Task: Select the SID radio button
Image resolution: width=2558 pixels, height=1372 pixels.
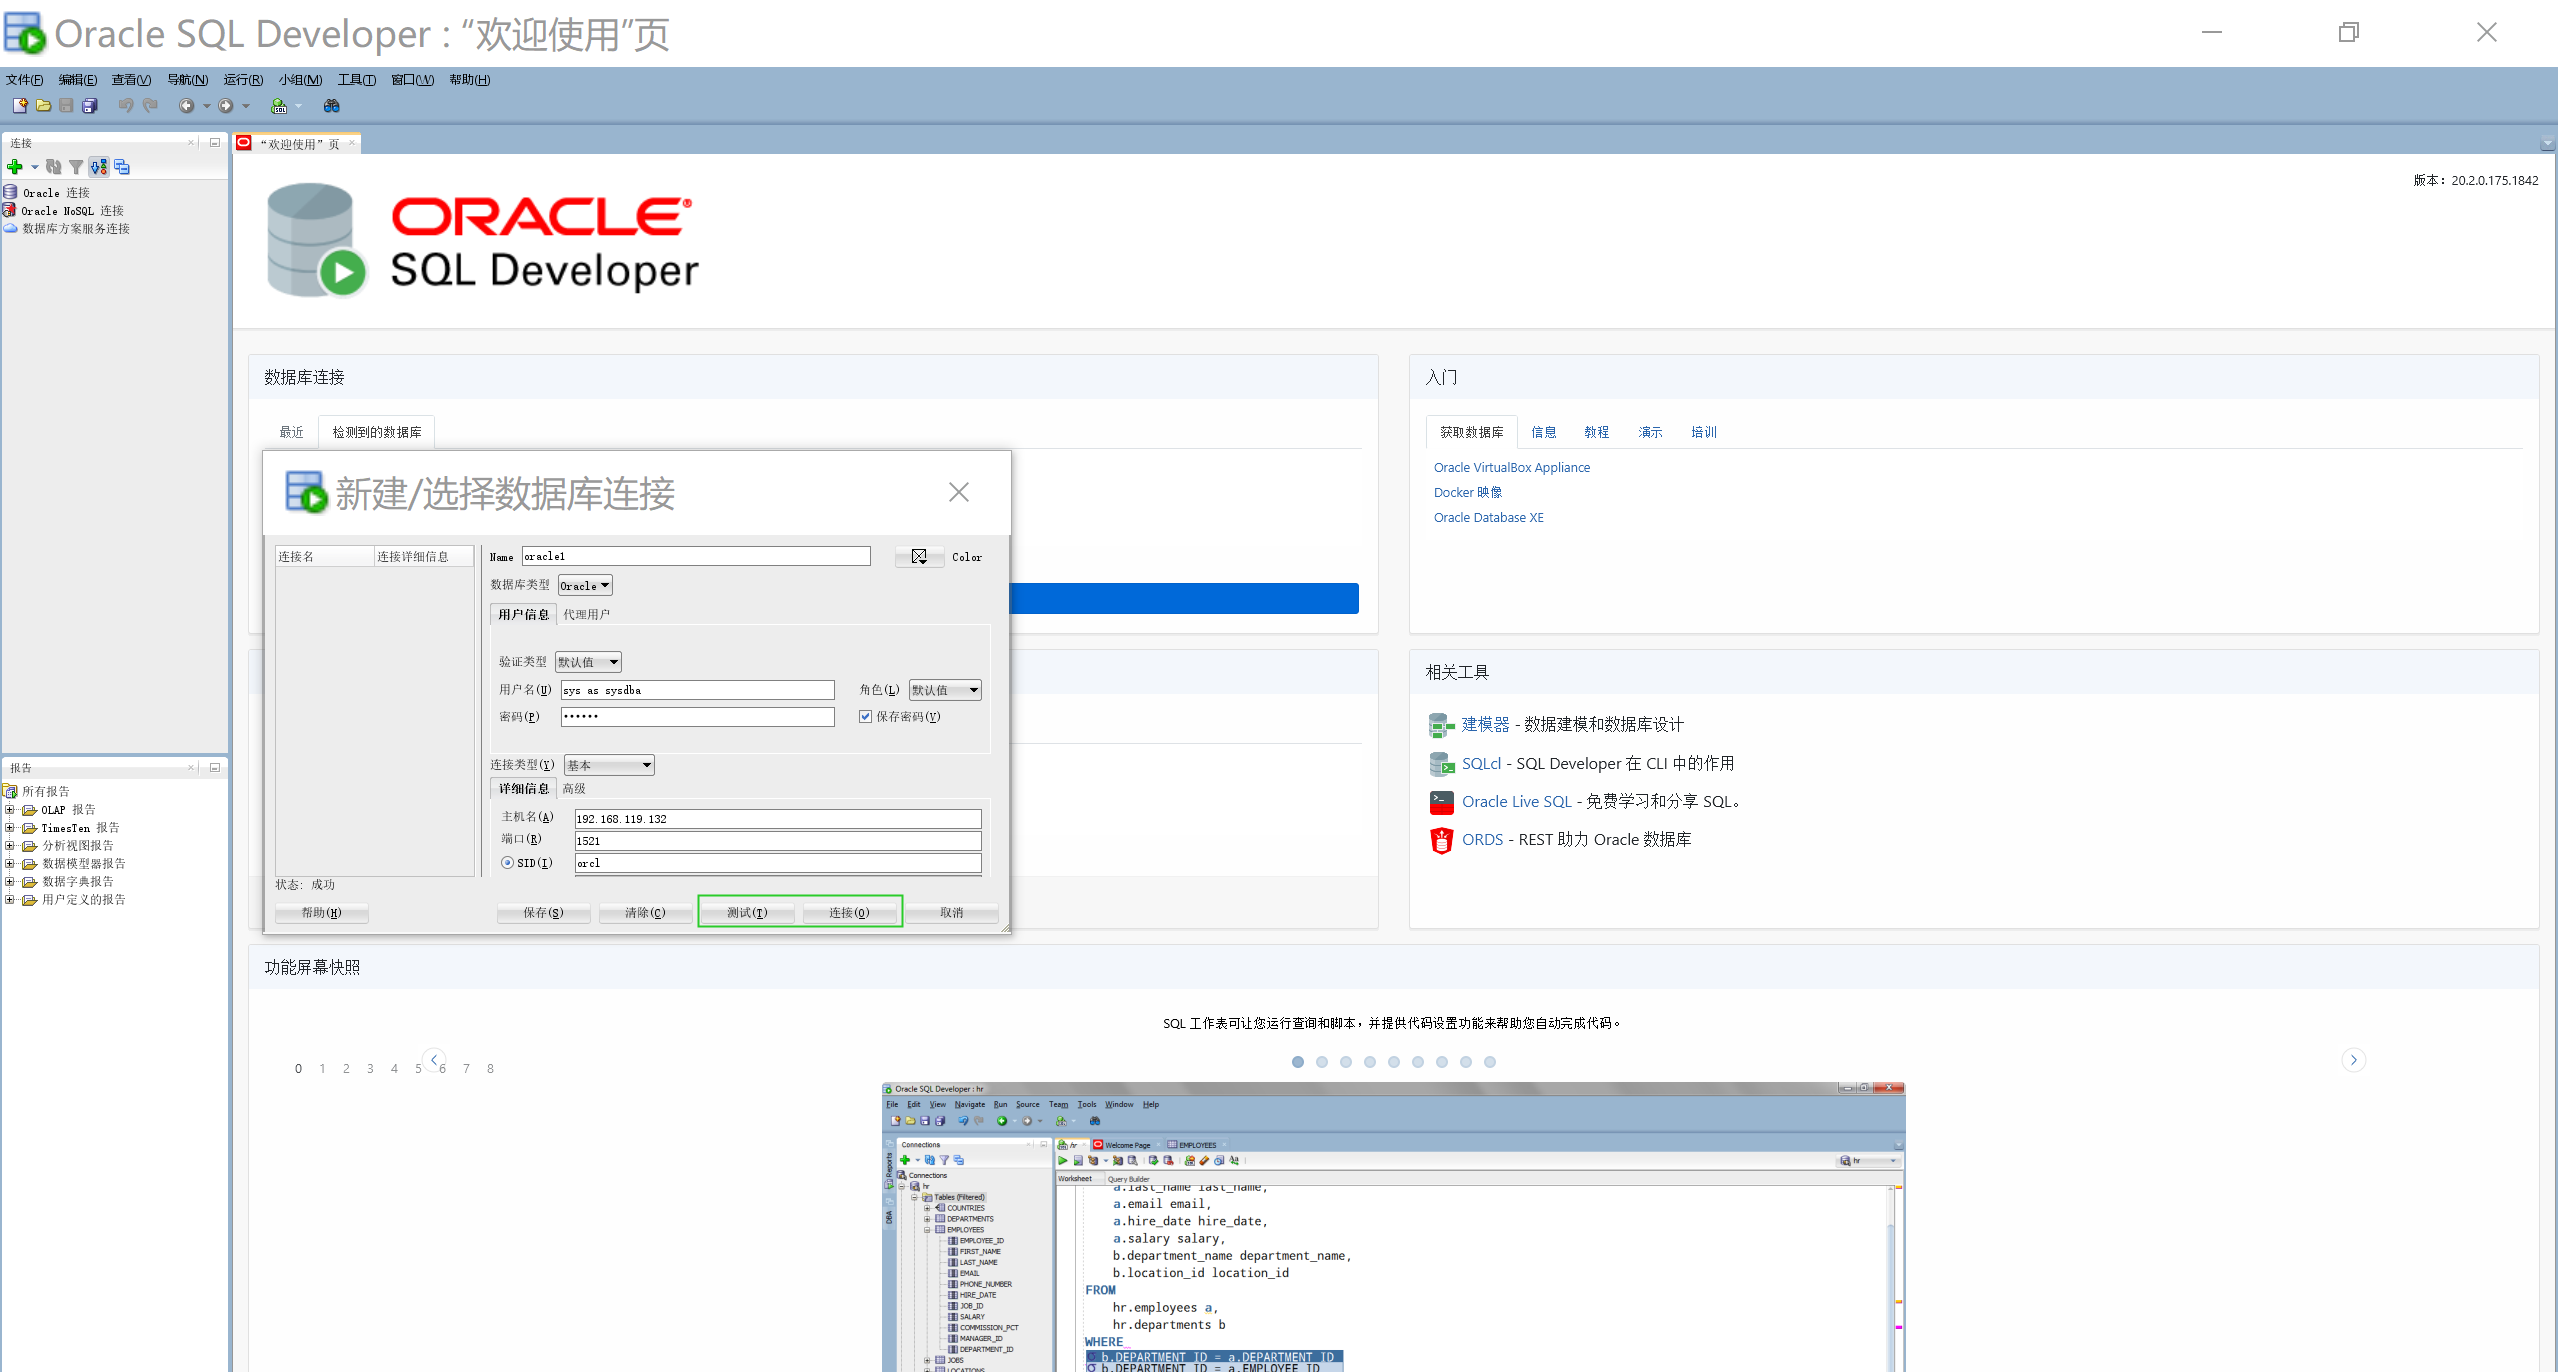Action: pyautogui.click(x=507, y=862)
